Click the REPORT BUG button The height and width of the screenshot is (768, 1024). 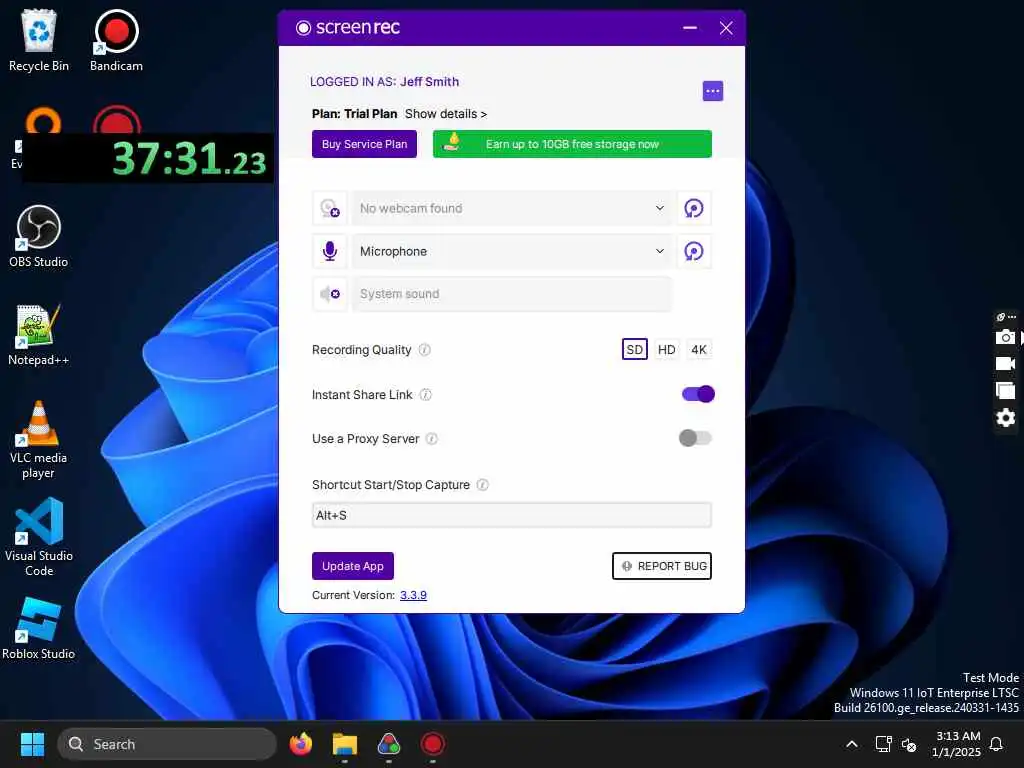coord(662,566)
